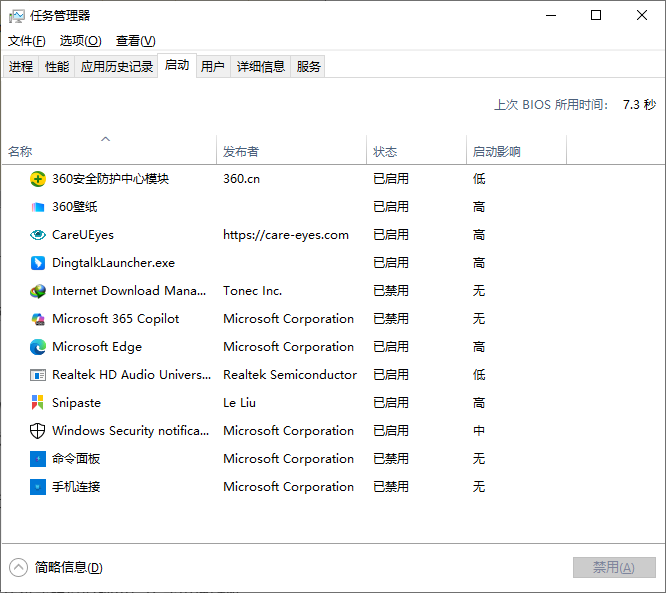Sort by 状态 column header
Viewport: 666px width, 593px height.
point(385,152)
